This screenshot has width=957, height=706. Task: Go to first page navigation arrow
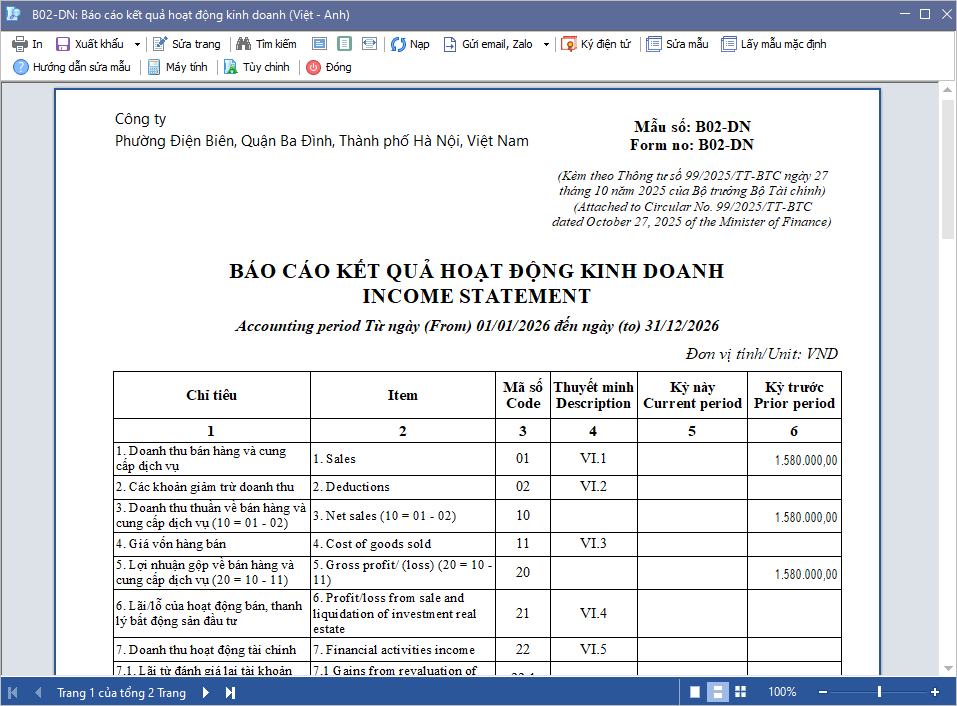[13, 693]
